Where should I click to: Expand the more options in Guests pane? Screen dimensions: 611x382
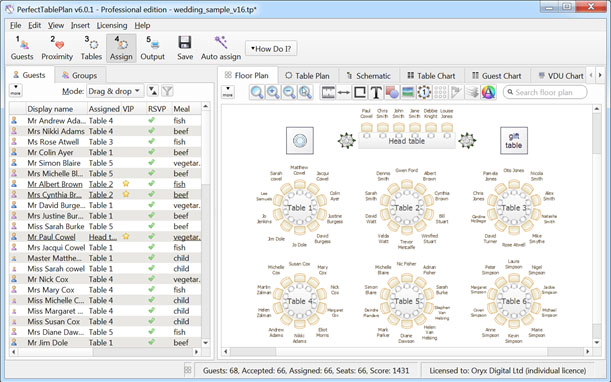click(x=16, y=90)
